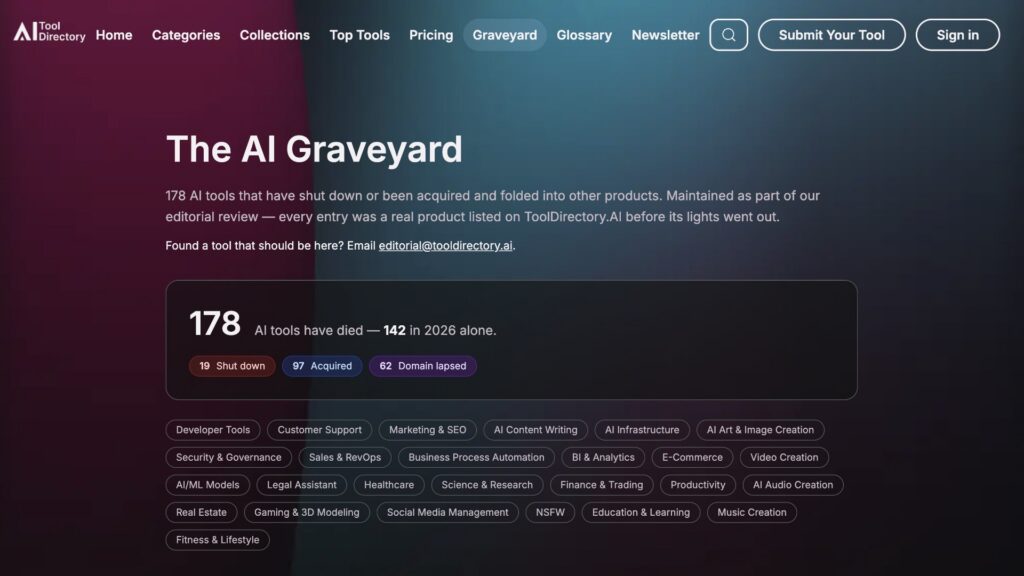The image size is (1024, 576).
Task: Select the Music Creation chip
Action: [x=752, y=512]
